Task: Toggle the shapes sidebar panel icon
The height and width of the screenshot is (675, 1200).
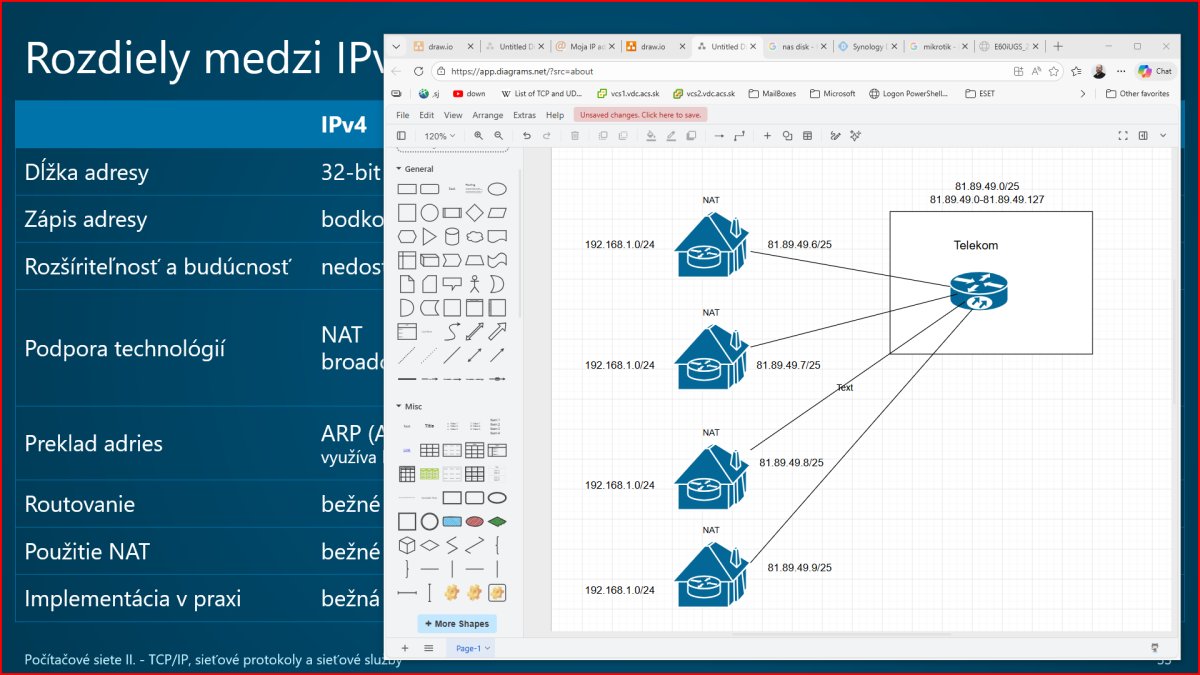Action: (x=401, y=136)
